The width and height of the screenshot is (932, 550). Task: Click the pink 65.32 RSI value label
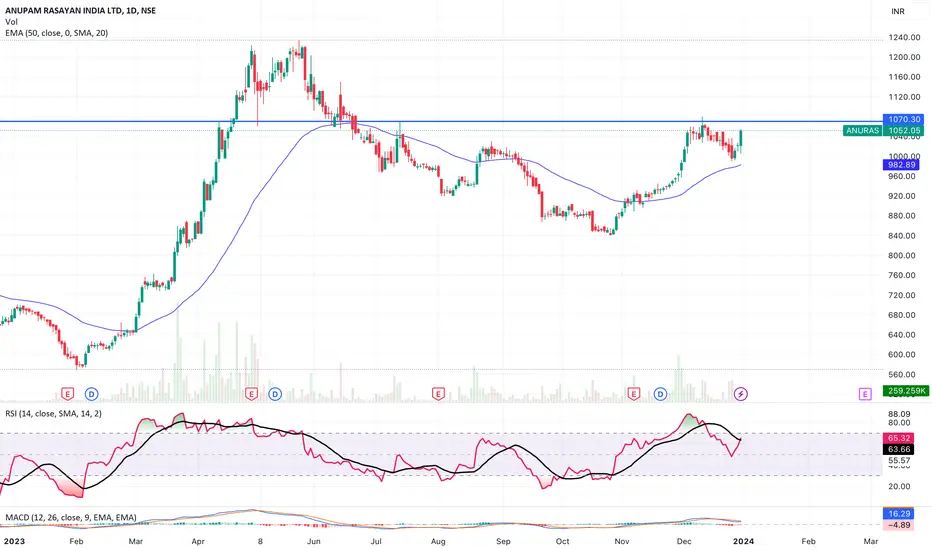click(899, 438)
